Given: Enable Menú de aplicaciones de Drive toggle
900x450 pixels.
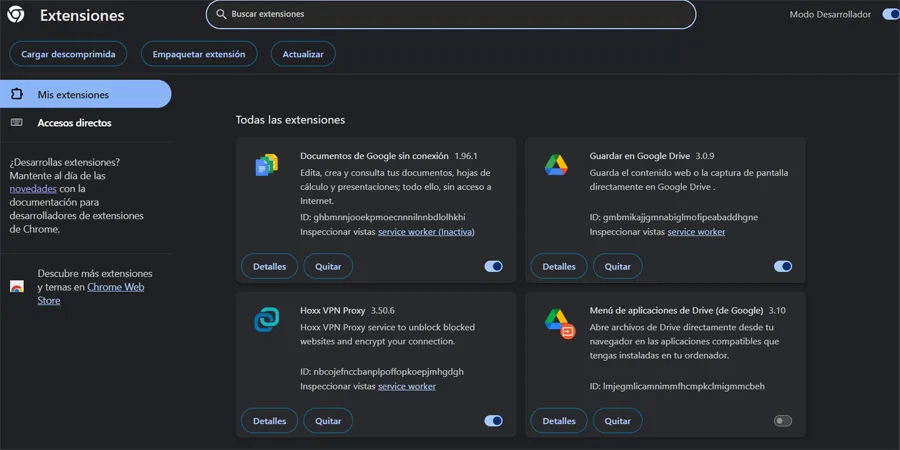Looking at the screenshot, I should coord(783,421).
